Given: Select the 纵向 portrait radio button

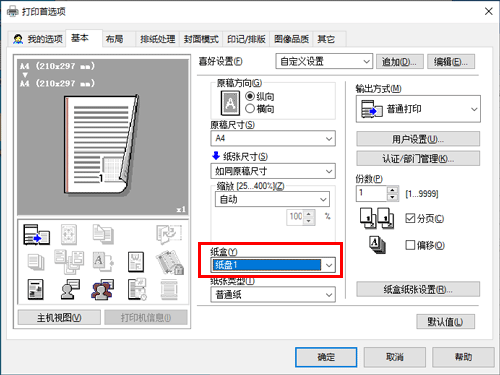Looking at the screenshot, I should (x=250, y=96).
